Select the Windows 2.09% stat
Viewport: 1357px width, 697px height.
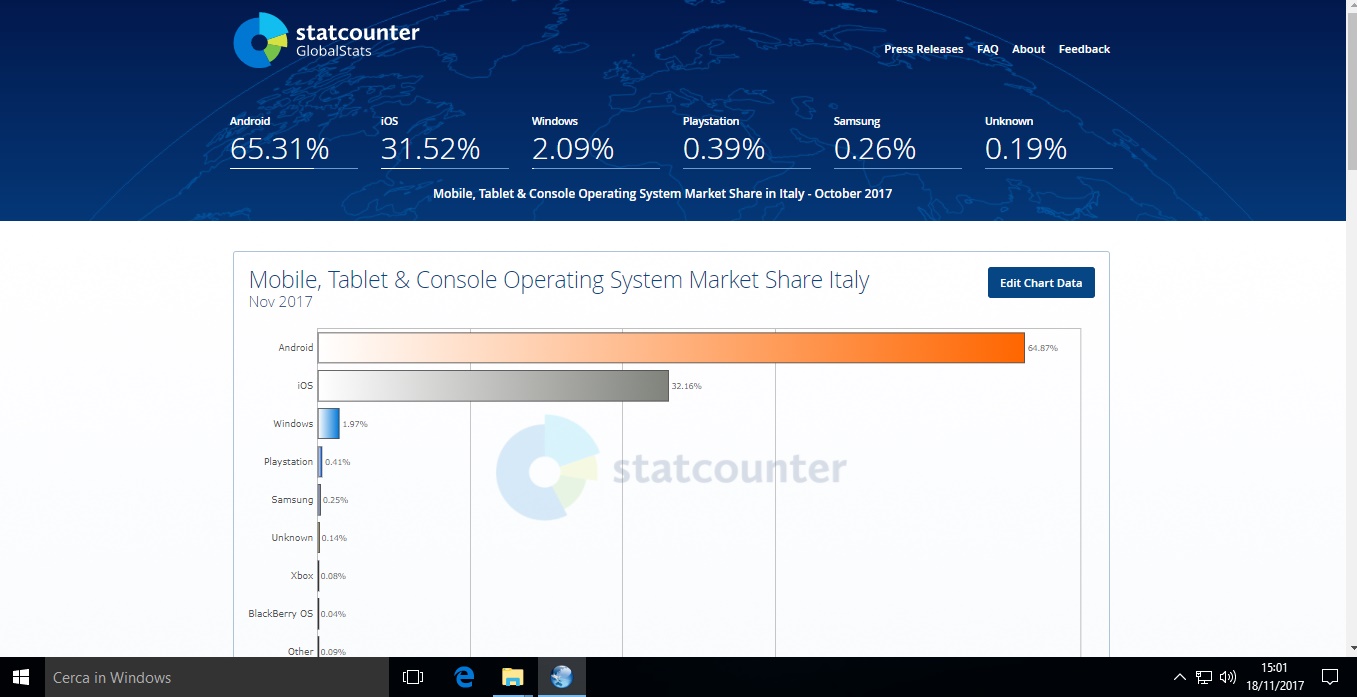click(x=595, y=141)
